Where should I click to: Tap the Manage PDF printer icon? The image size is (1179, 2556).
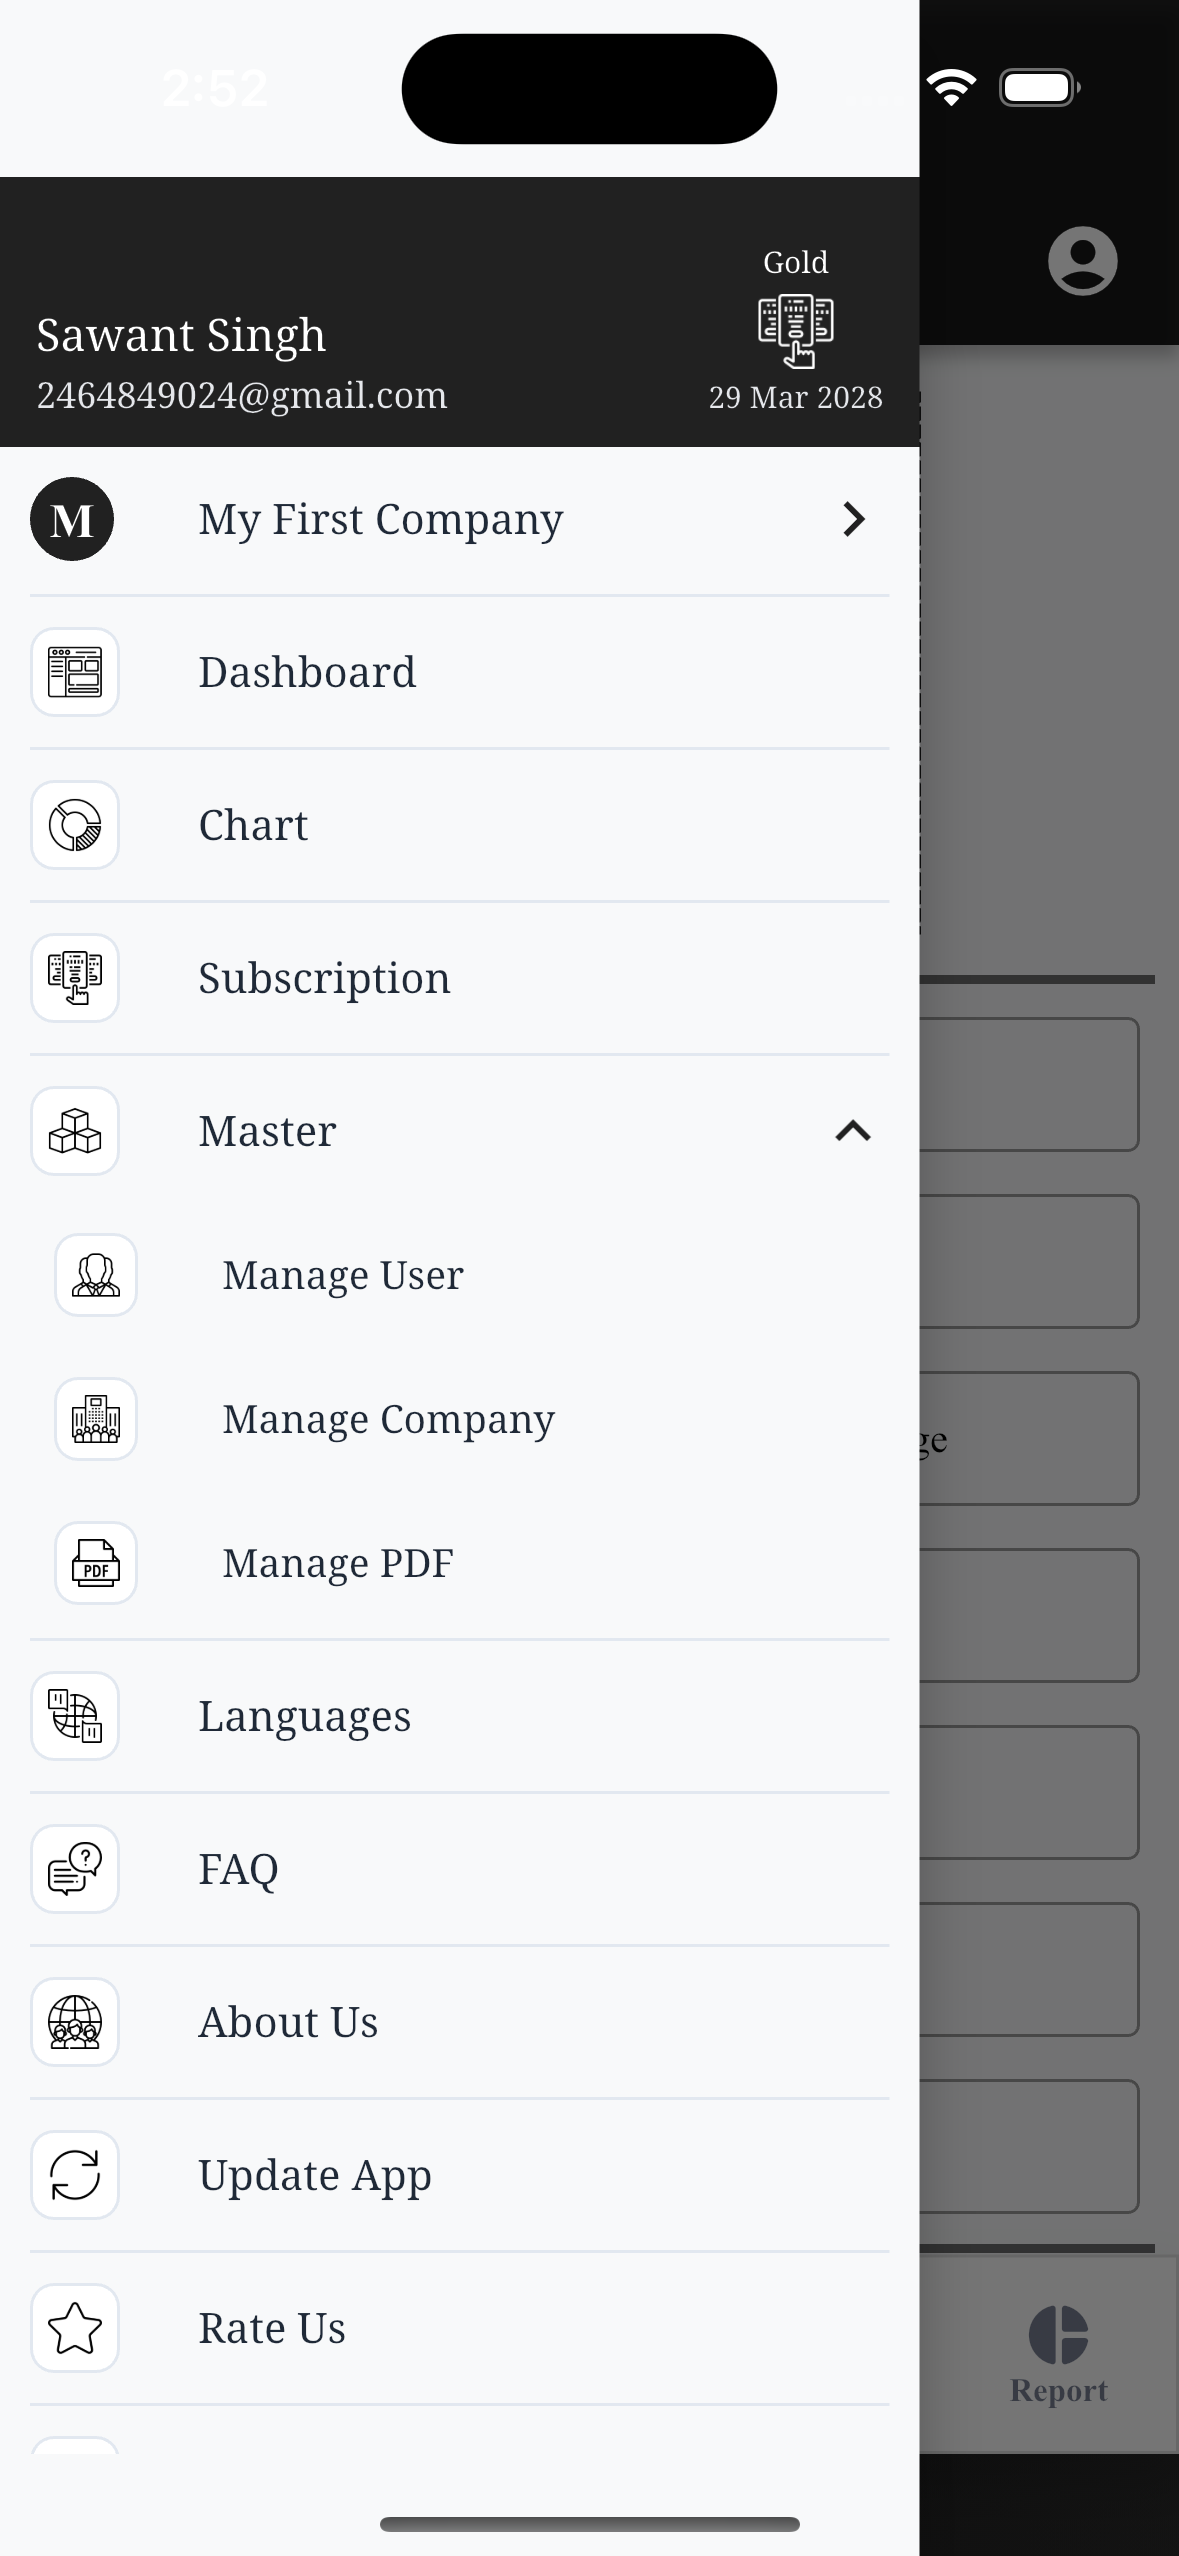[96, 1563]
